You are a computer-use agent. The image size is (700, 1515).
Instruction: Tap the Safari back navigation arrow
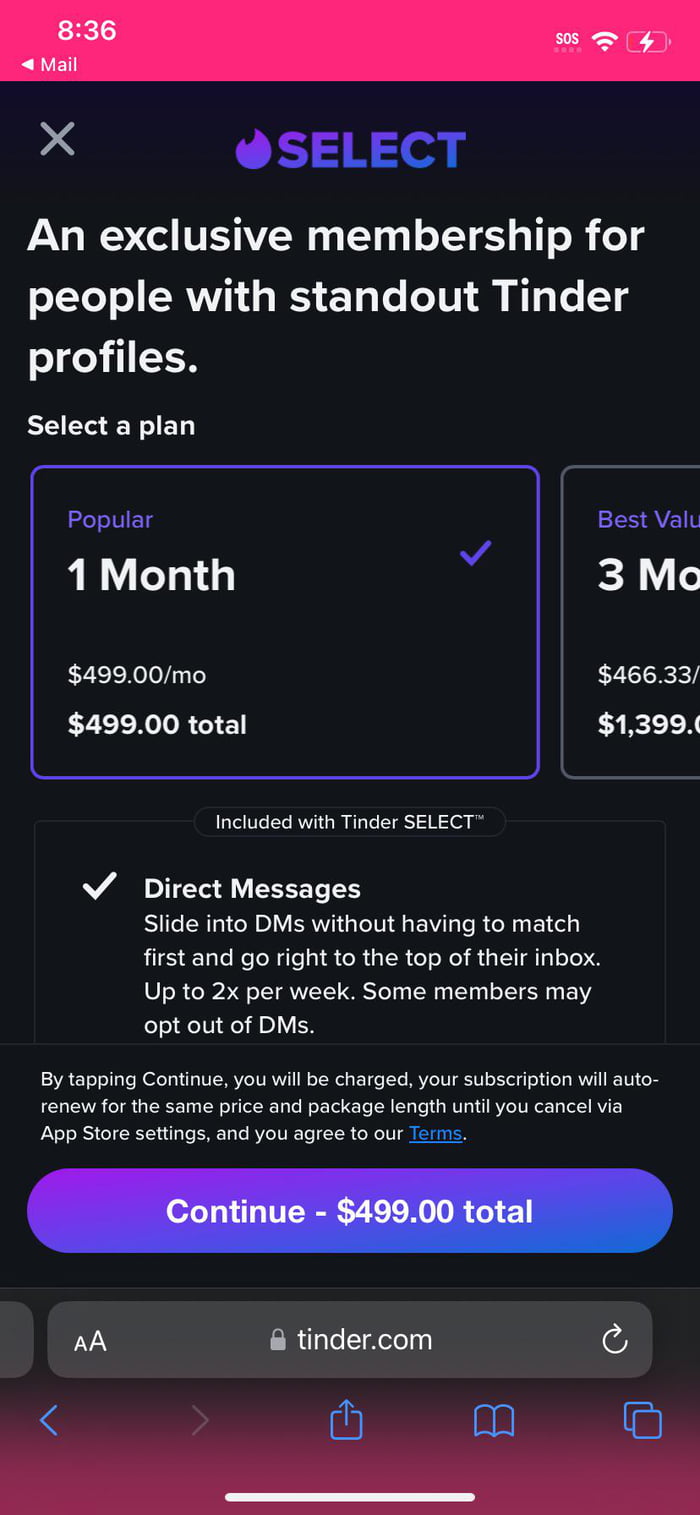(48, 1420)
